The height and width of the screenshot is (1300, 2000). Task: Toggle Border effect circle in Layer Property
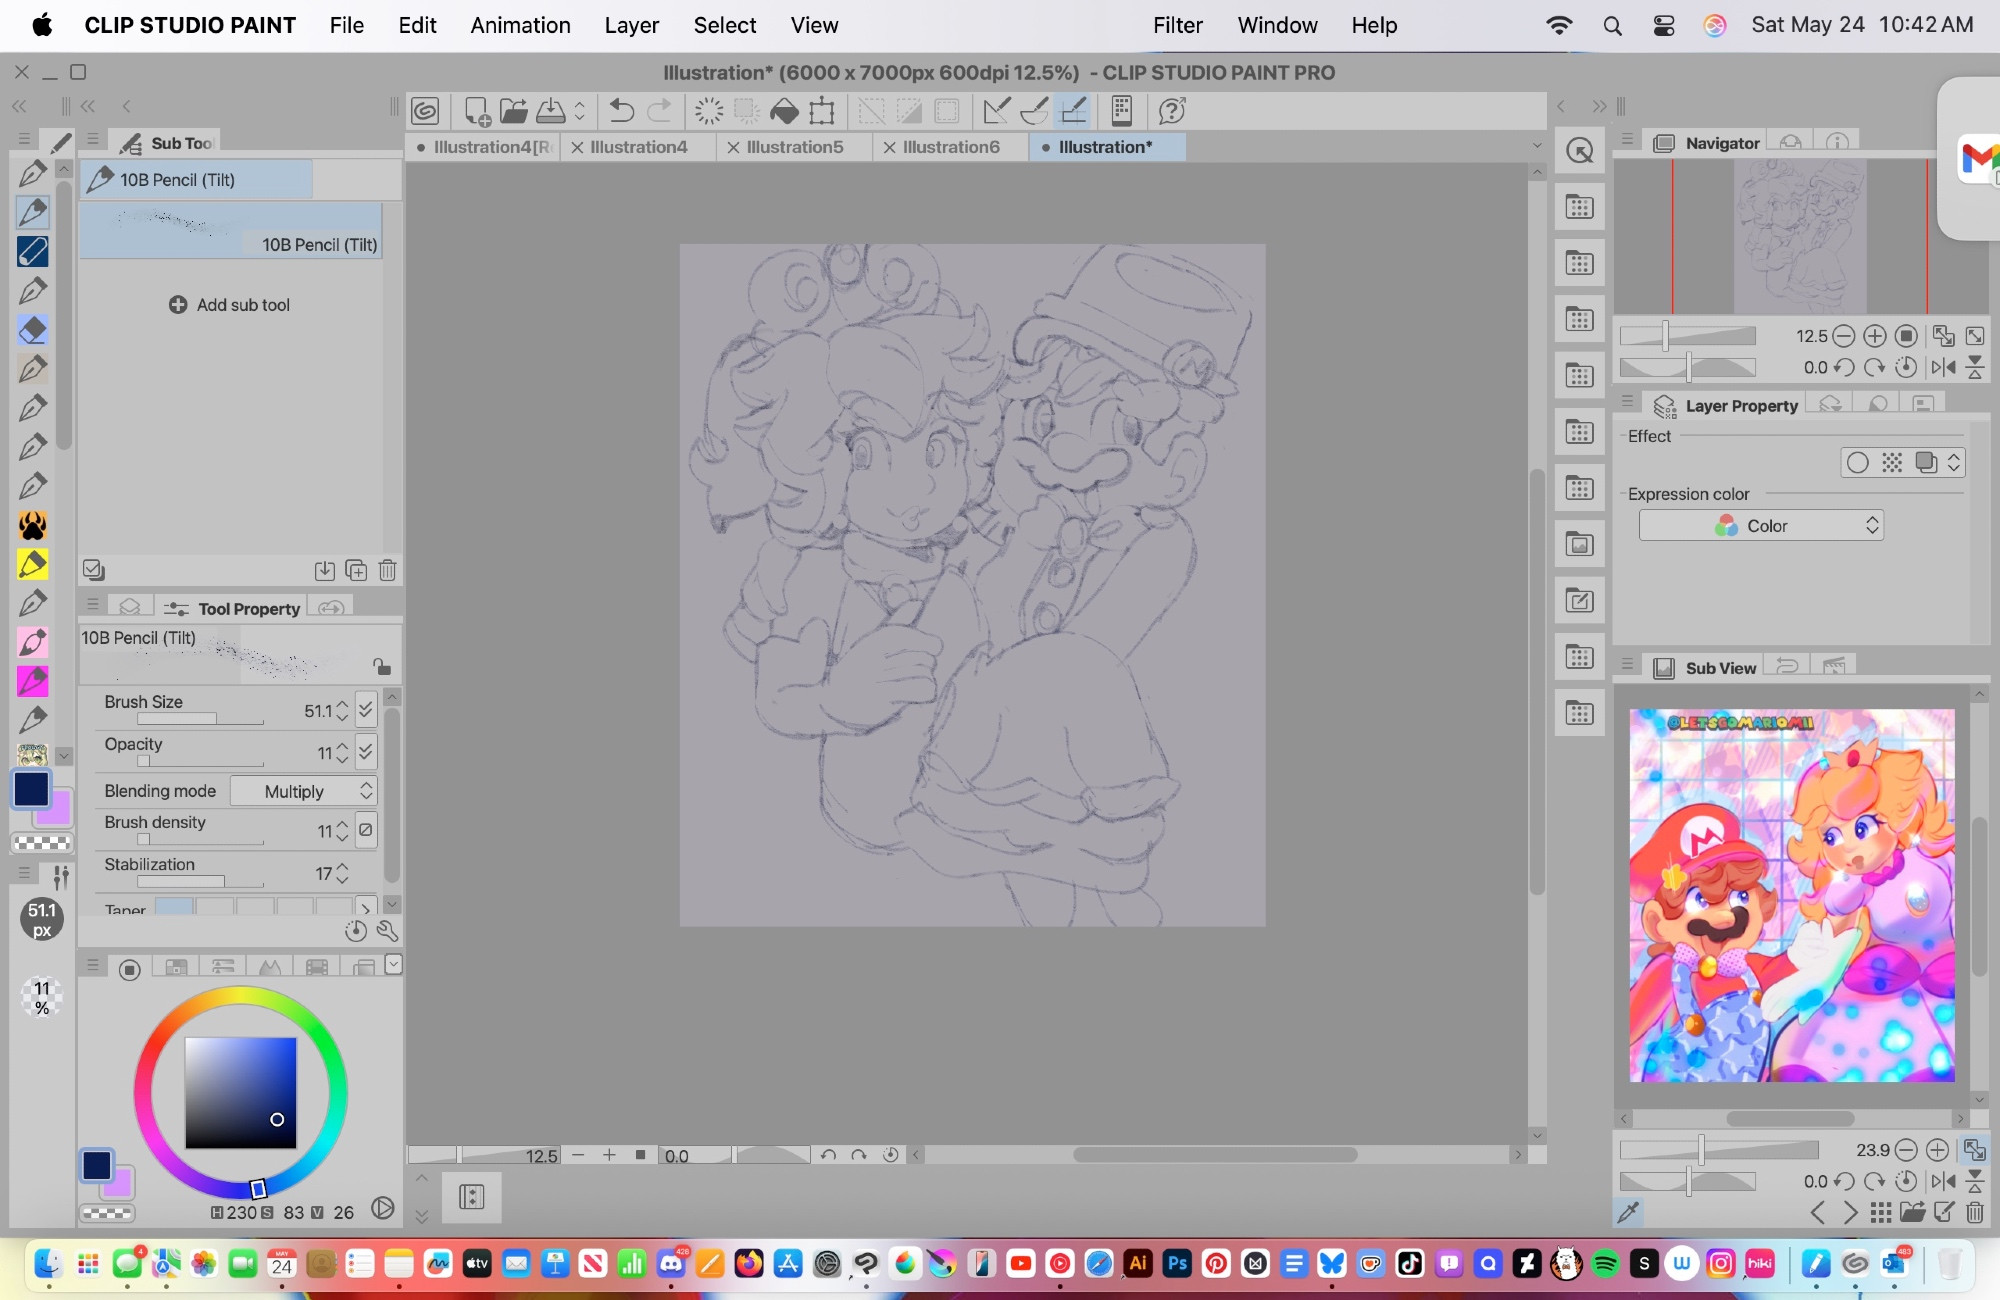(1858, 462)
